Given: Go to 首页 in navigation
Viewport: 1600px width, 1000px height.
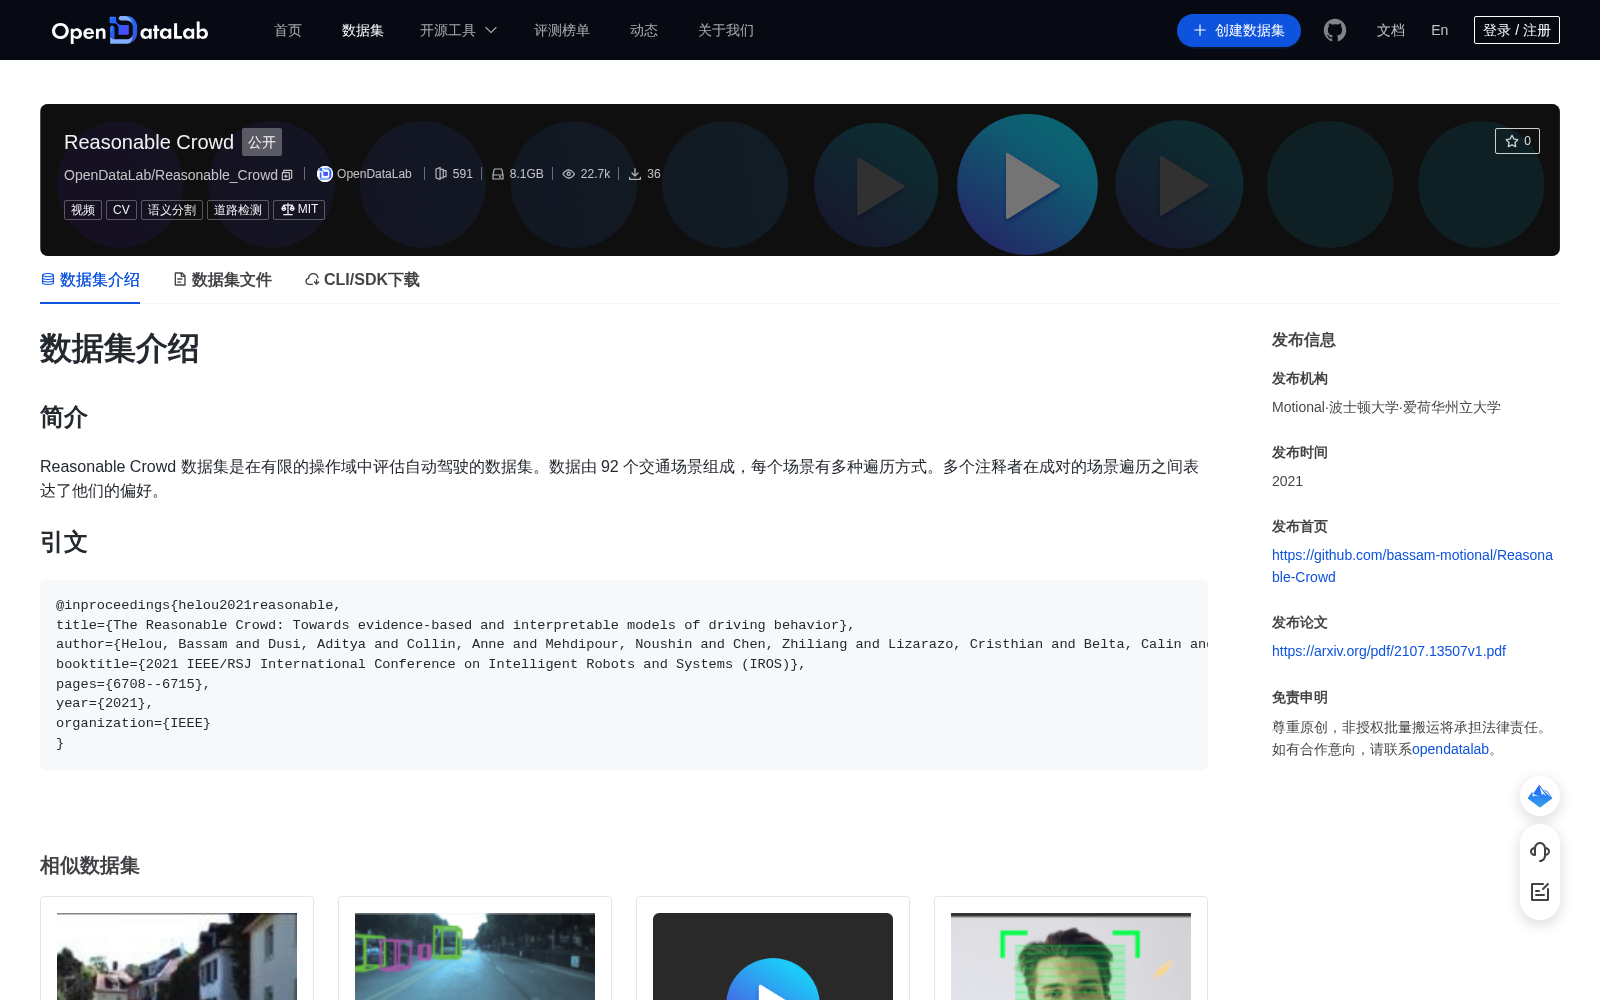Looking at the screenshot, I should tap(288, 30).
